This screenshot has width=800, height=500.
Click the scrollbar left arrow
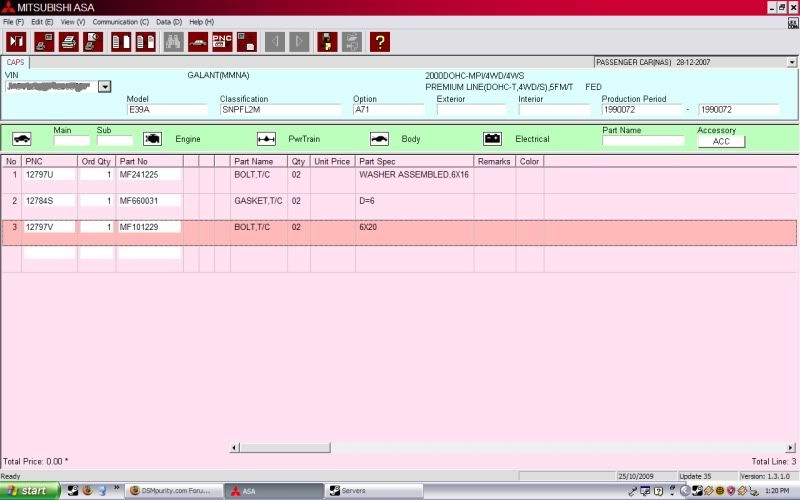pyautogui.click(x=235, y=448)
